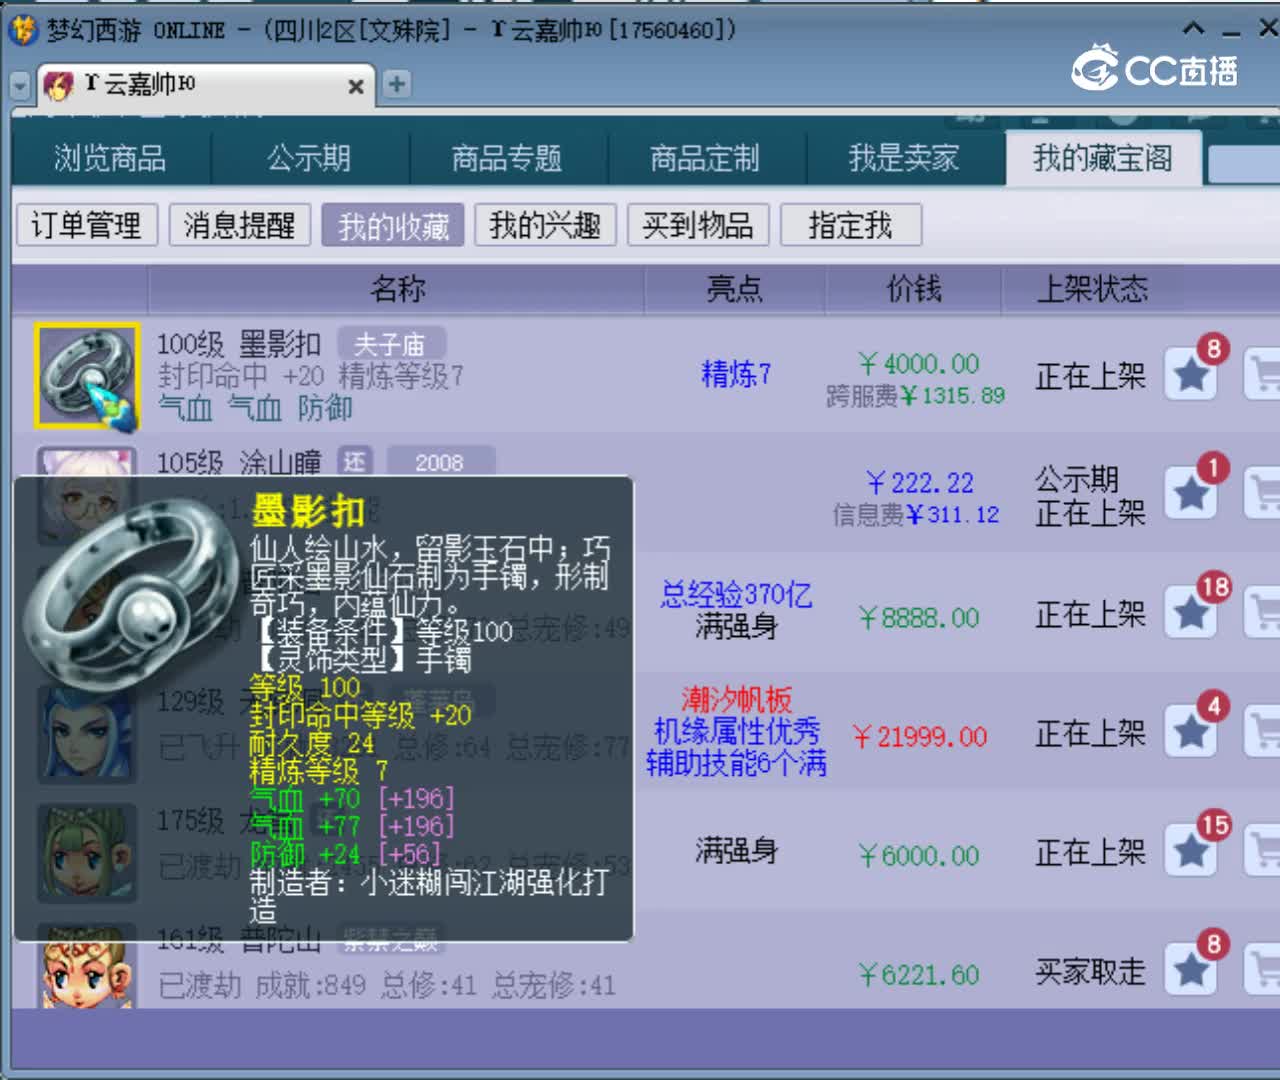Click the 2008 tag on 涂山瞳 row
The image size is (1280, 1080).
(x=439, y=462)
